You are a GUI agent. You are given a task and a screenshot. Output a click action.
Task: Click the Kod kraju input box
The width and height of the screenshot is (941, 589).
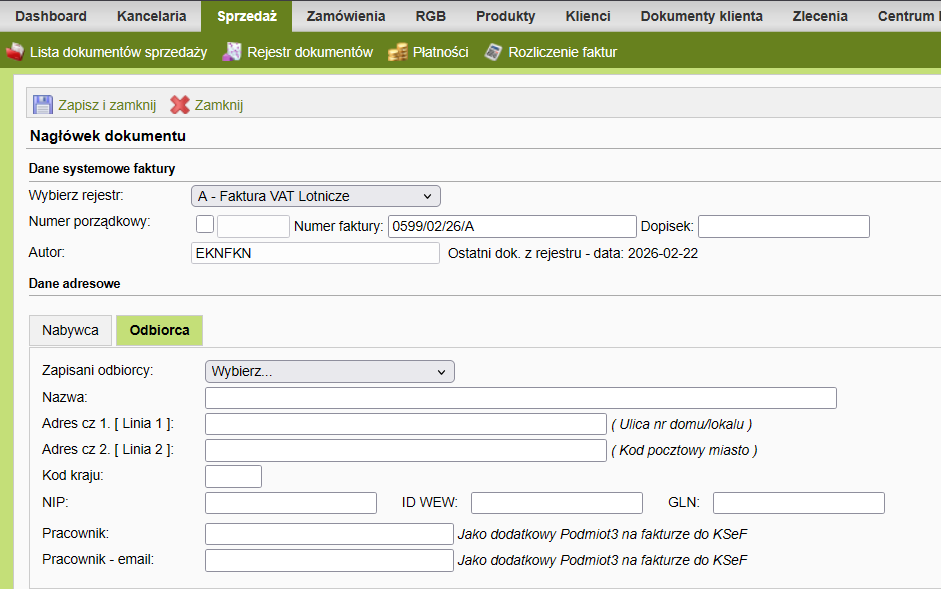point(233,476)
